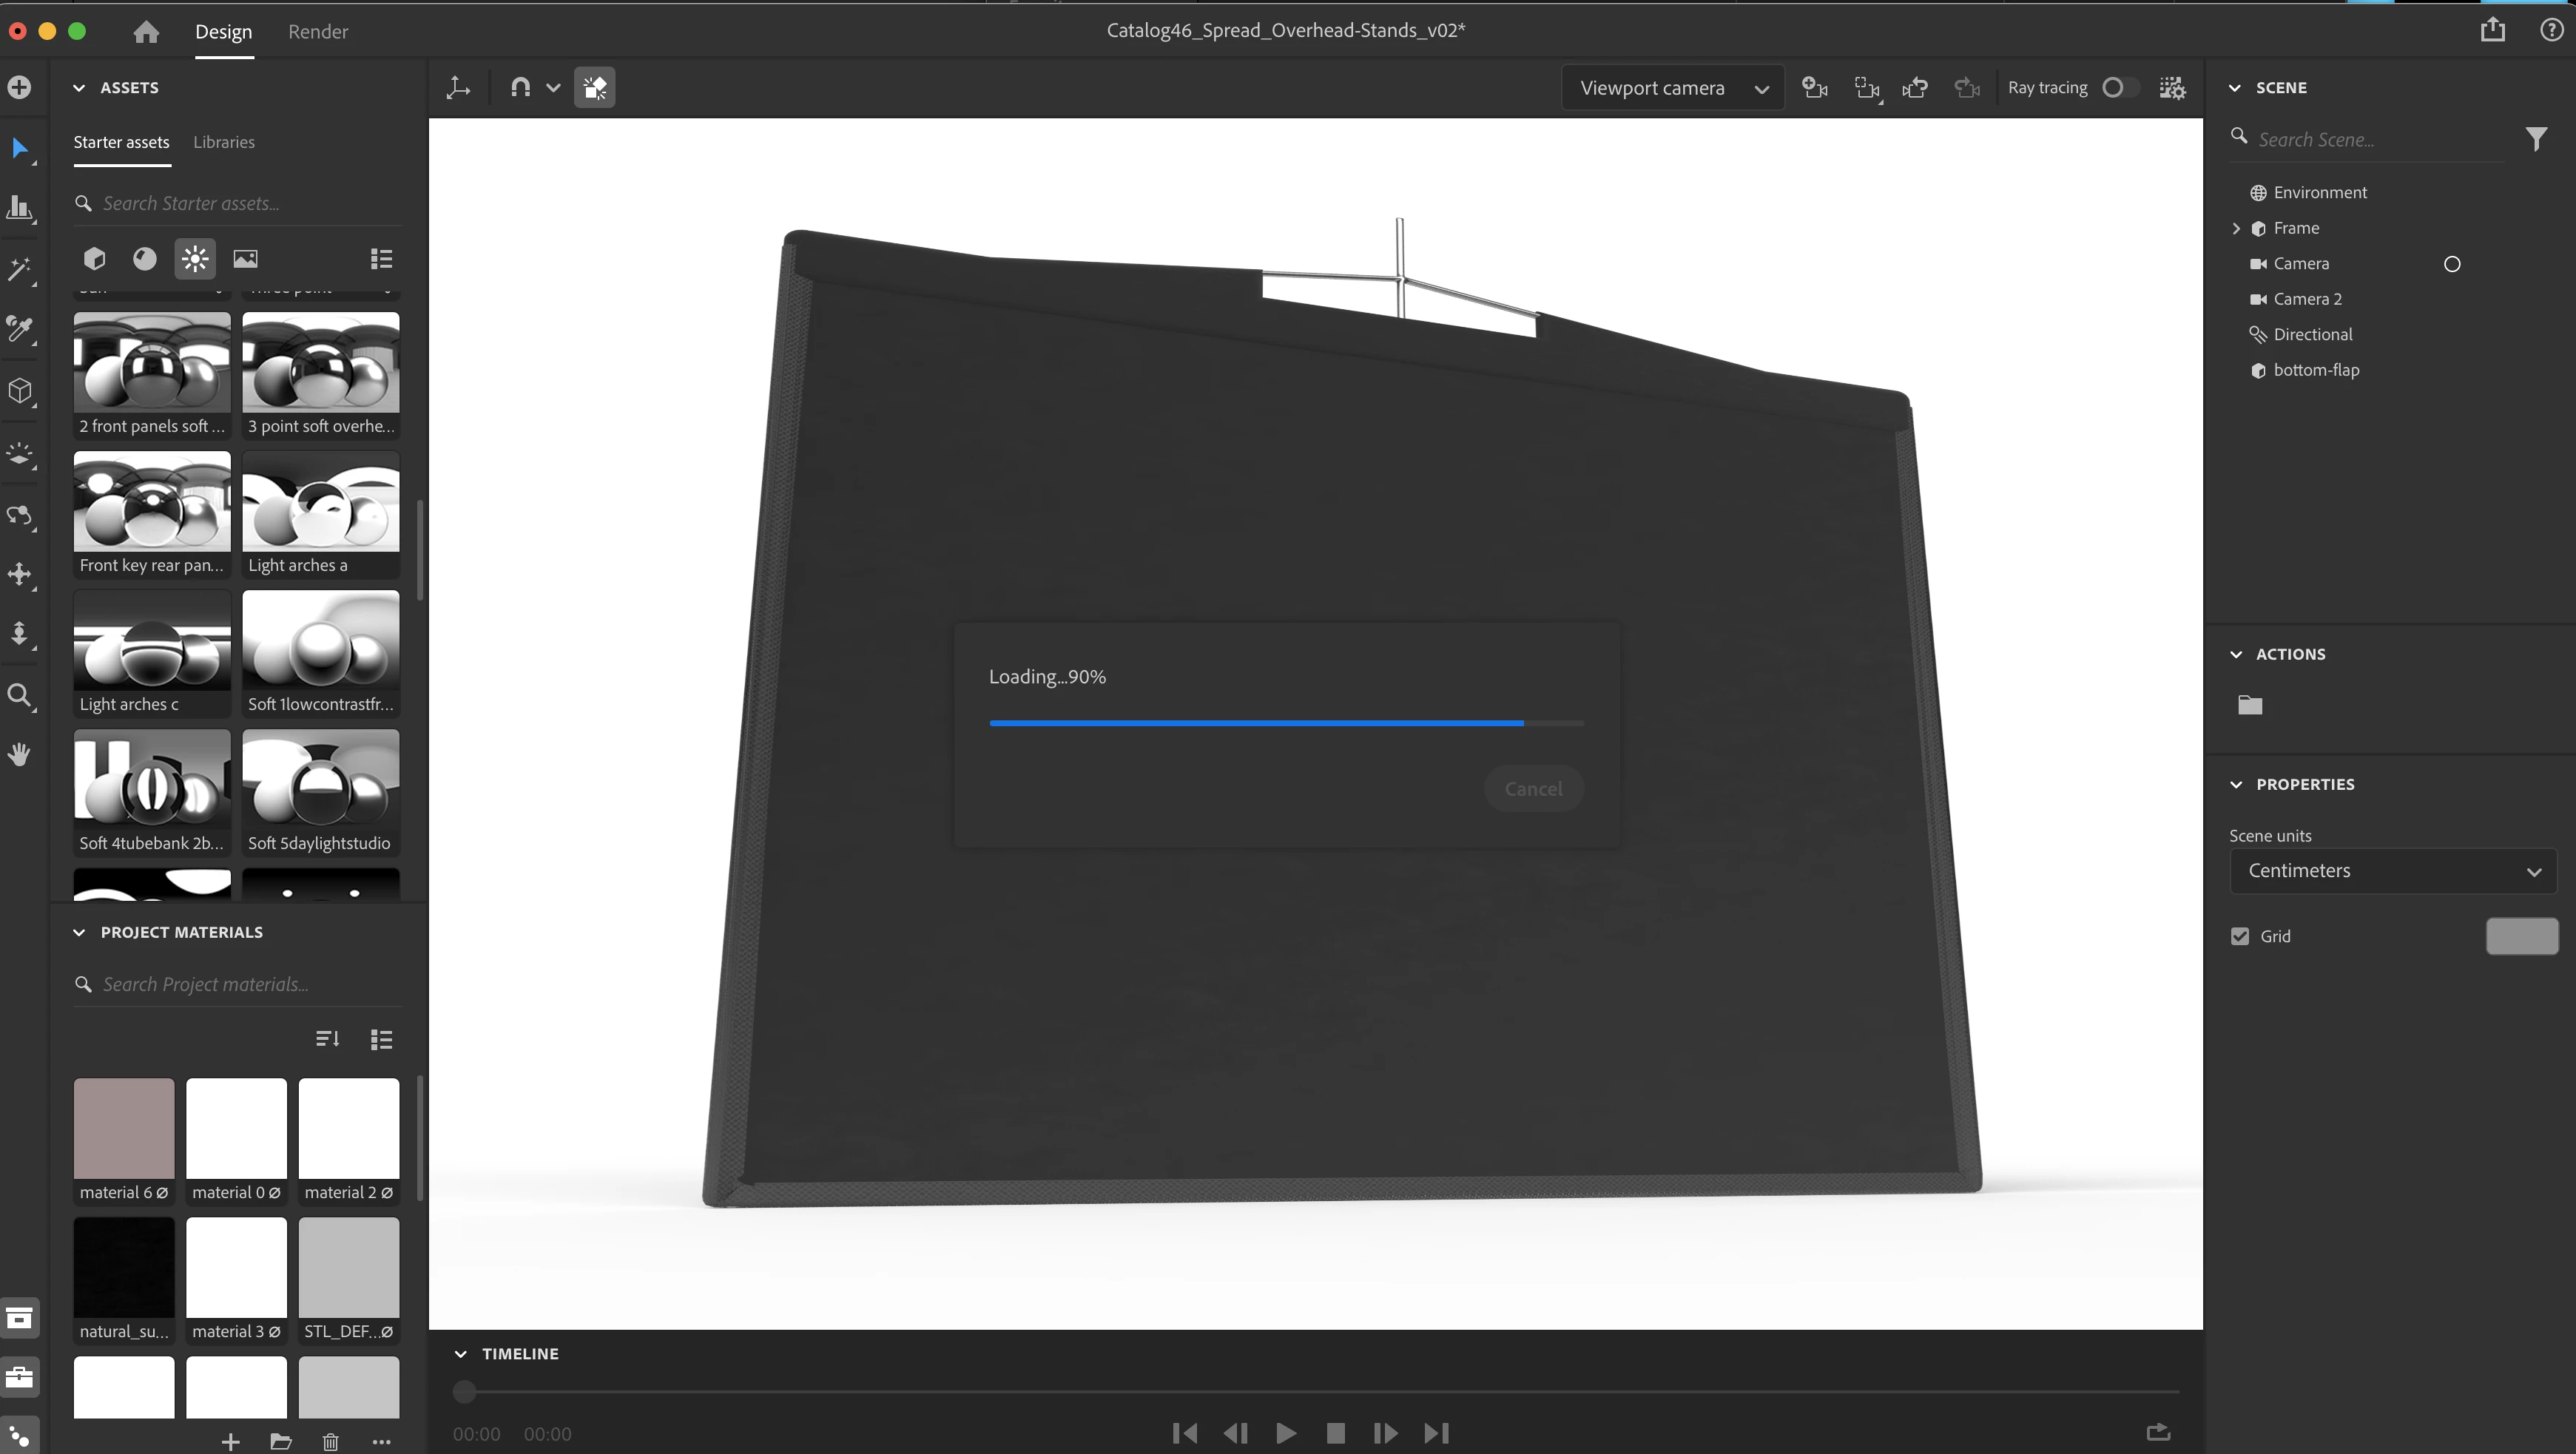Viewport: 2576px width, 1454px height.
Task: Select the Soft 5daylightstudio light thumbnail
Action: [320, 791]
